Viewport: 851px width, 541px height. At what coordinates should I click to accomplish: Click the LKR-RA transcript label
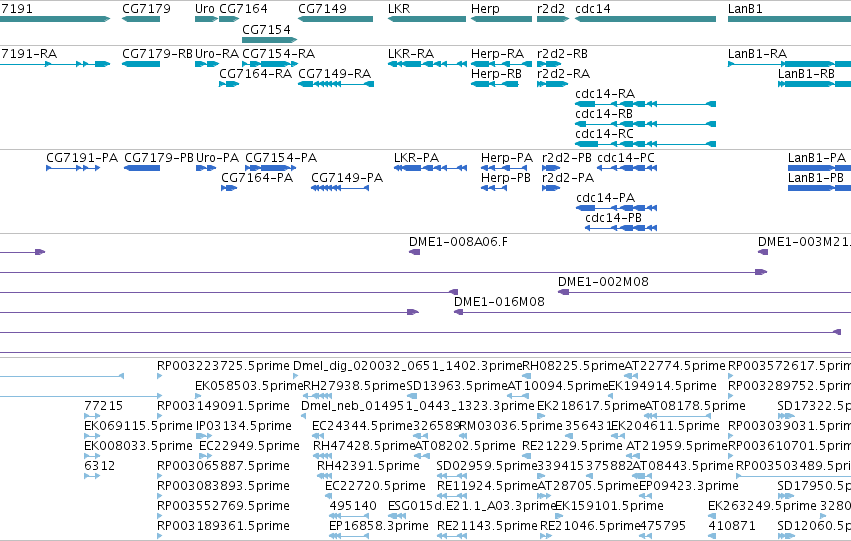coord(411,54)
